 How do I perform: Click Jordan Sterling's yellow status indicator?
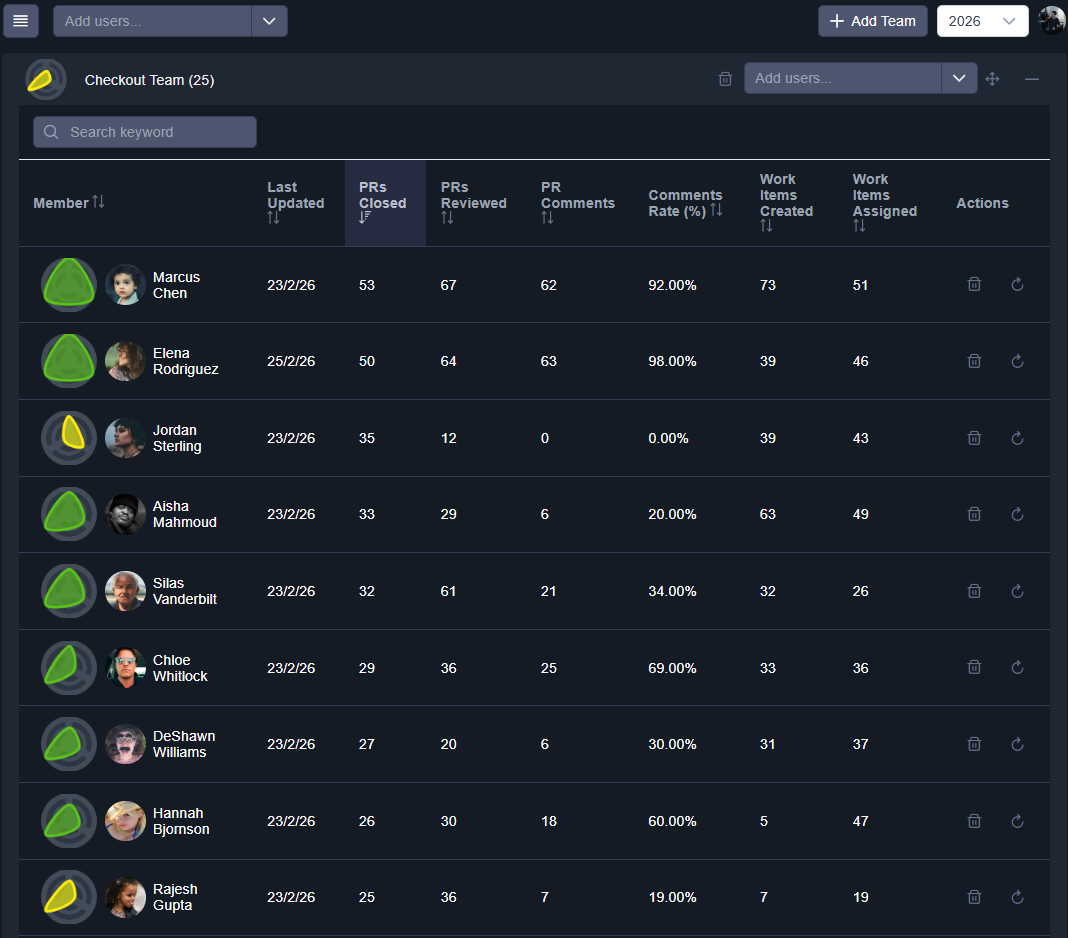tap(68, 437)
